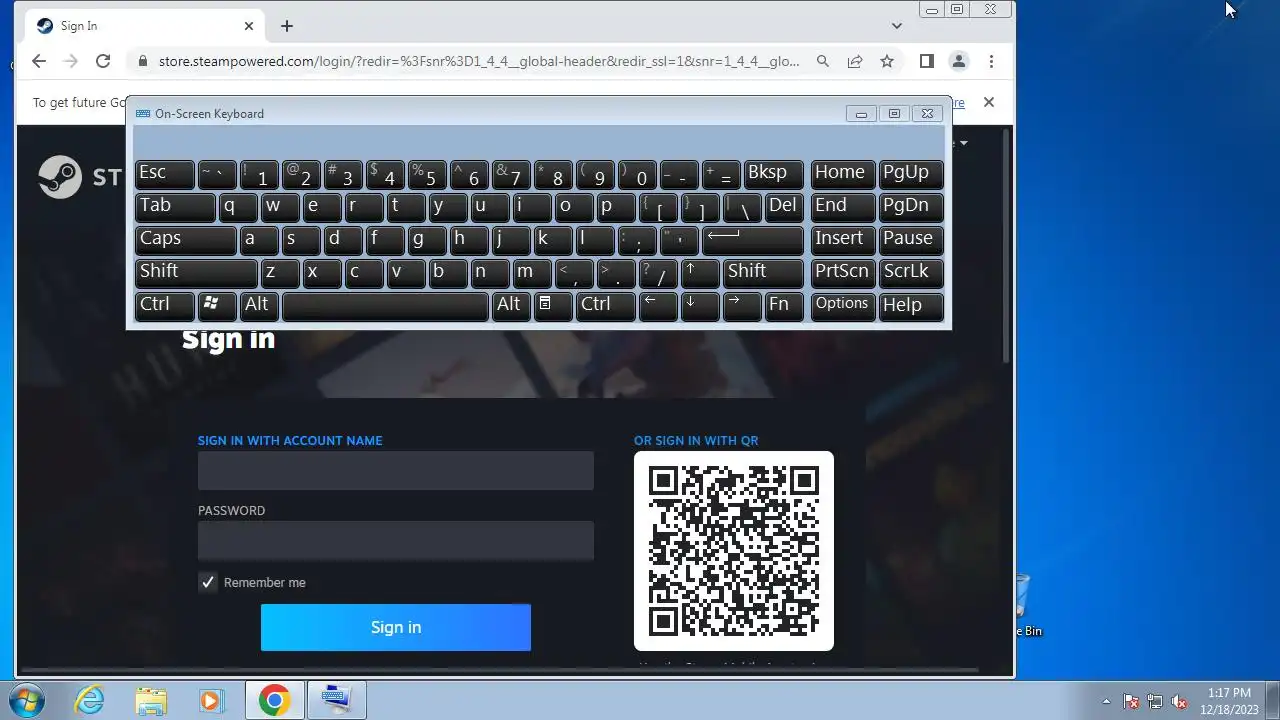Toggle ScrLk key
The image size is (1280, 720).
click(x=911, y=272)
